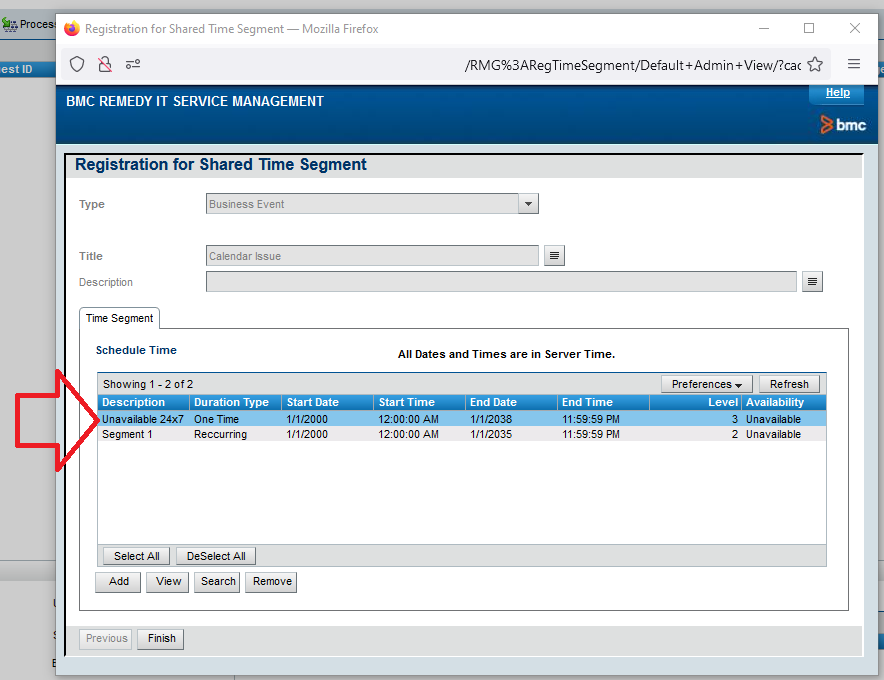884x680 pixels.
Task: Expand the Type dropdown arrow
Action: coord(528,204)
